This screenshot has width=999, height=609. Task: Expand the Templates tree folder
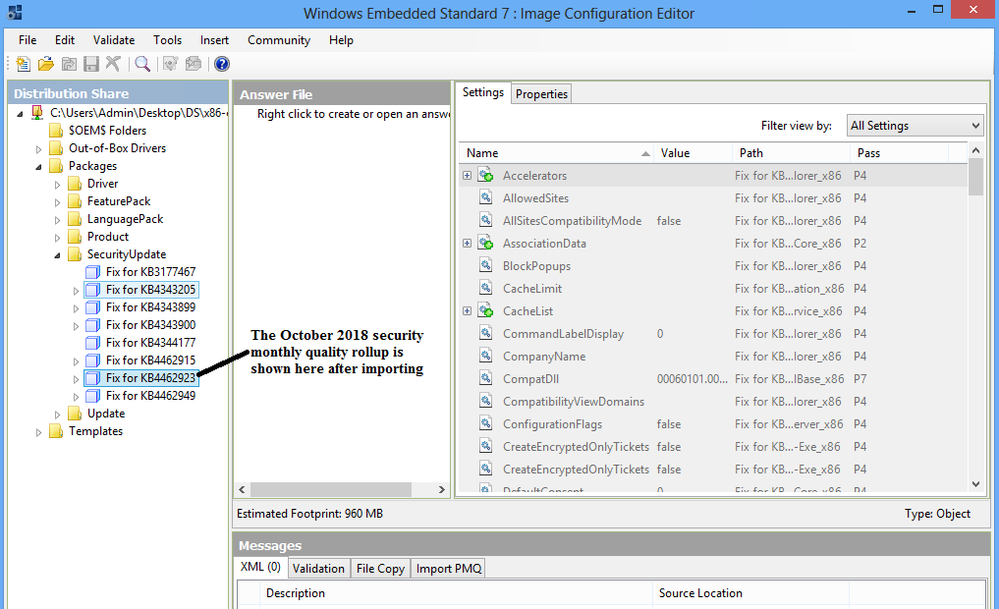38,432
